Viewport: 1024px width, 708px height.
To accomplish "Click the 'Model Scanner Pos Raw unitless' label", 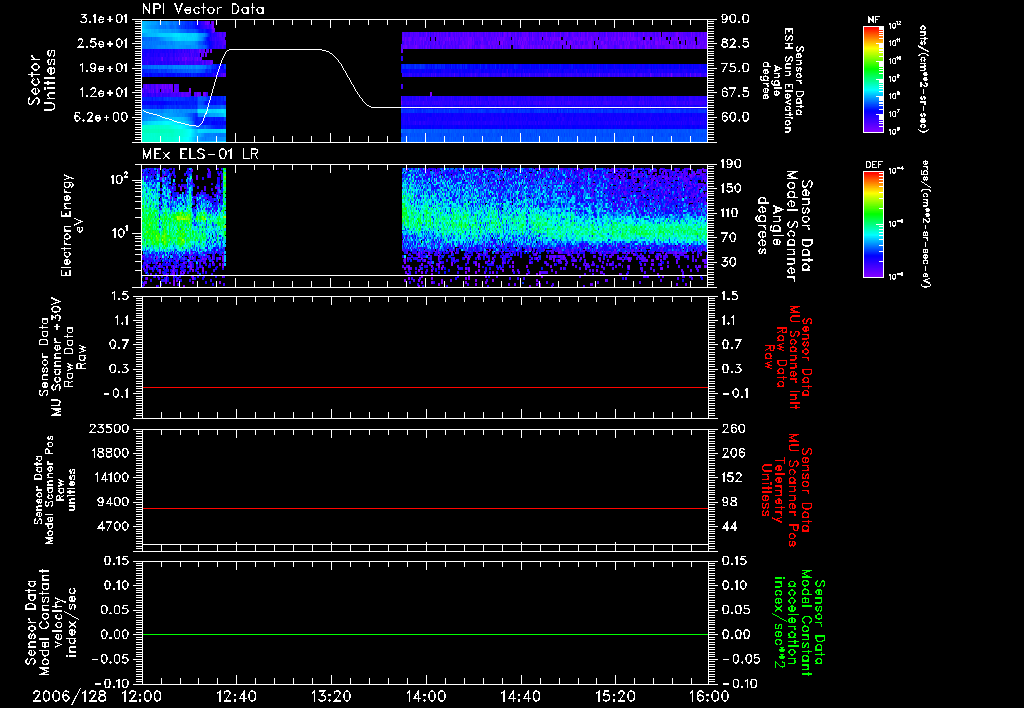I will (55, 490).
